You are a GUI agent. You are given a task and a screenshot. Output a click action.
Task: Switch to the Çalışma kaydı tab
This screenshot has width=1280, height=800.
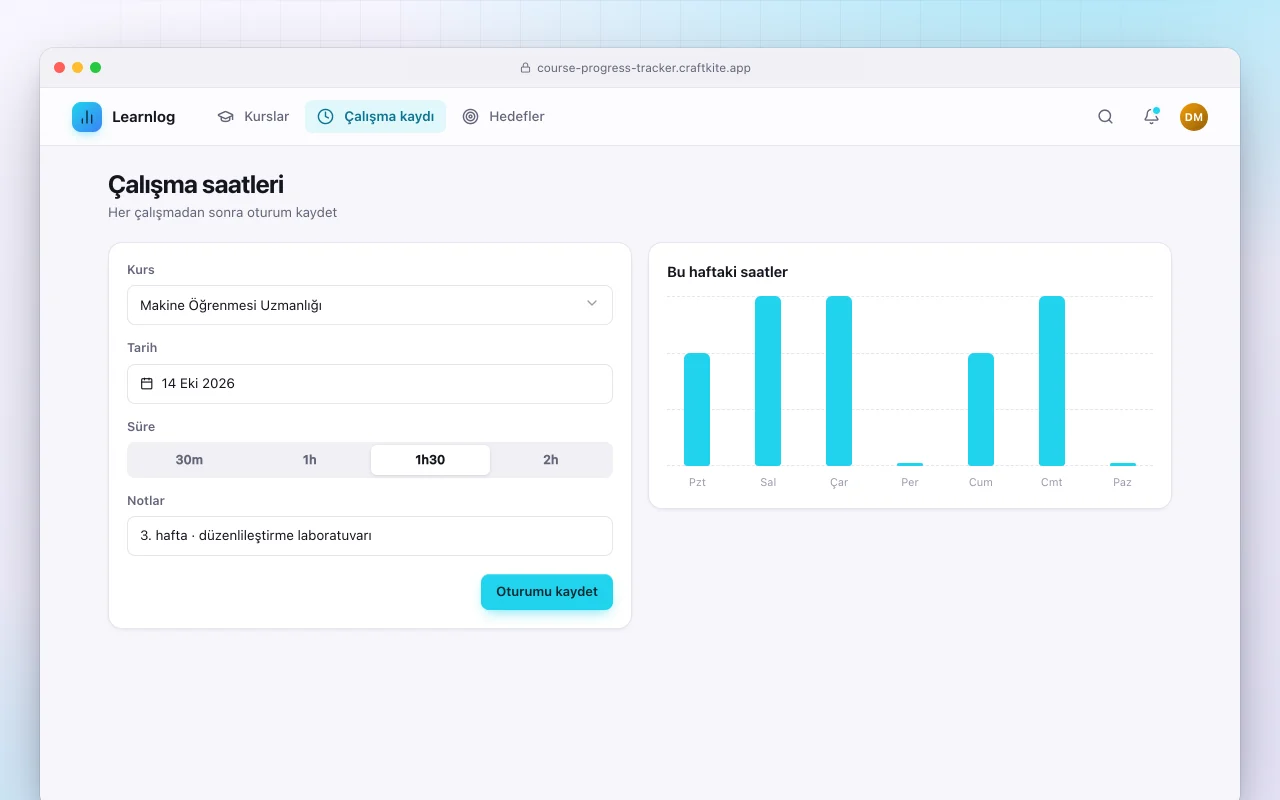tap(376, 117)
